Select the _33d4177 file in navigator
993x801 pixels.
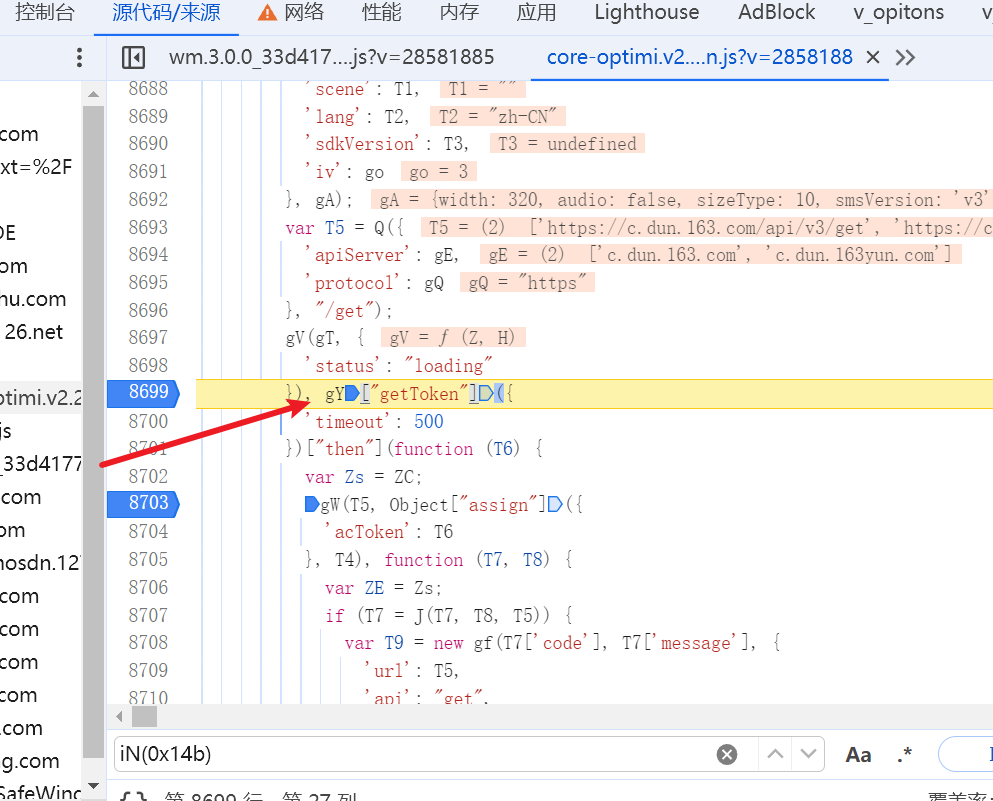(x=41, y=464)
